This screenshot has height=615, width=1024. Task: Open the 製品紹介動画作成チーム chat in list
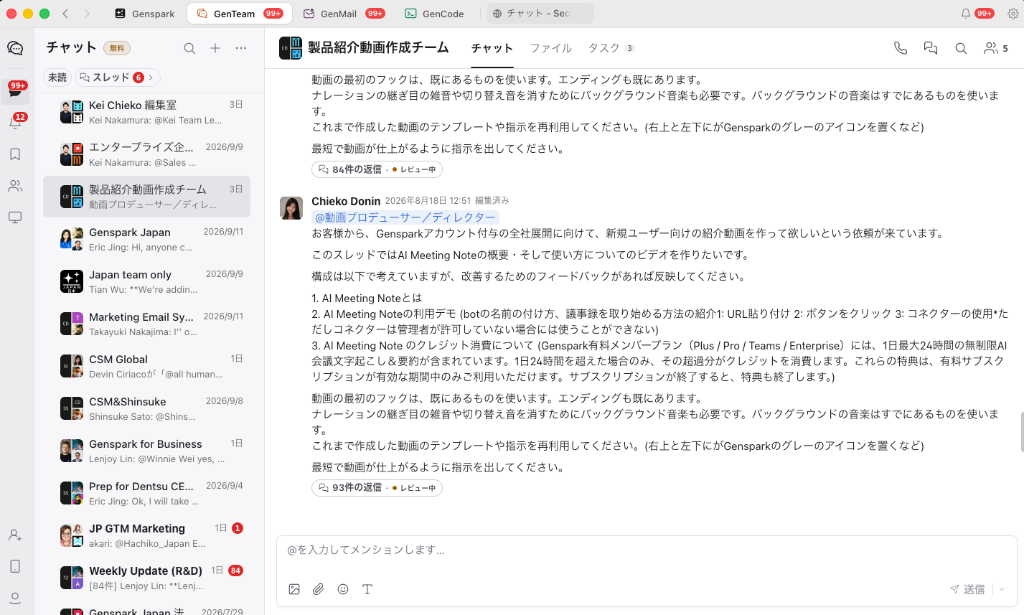[x=146, y=197]
